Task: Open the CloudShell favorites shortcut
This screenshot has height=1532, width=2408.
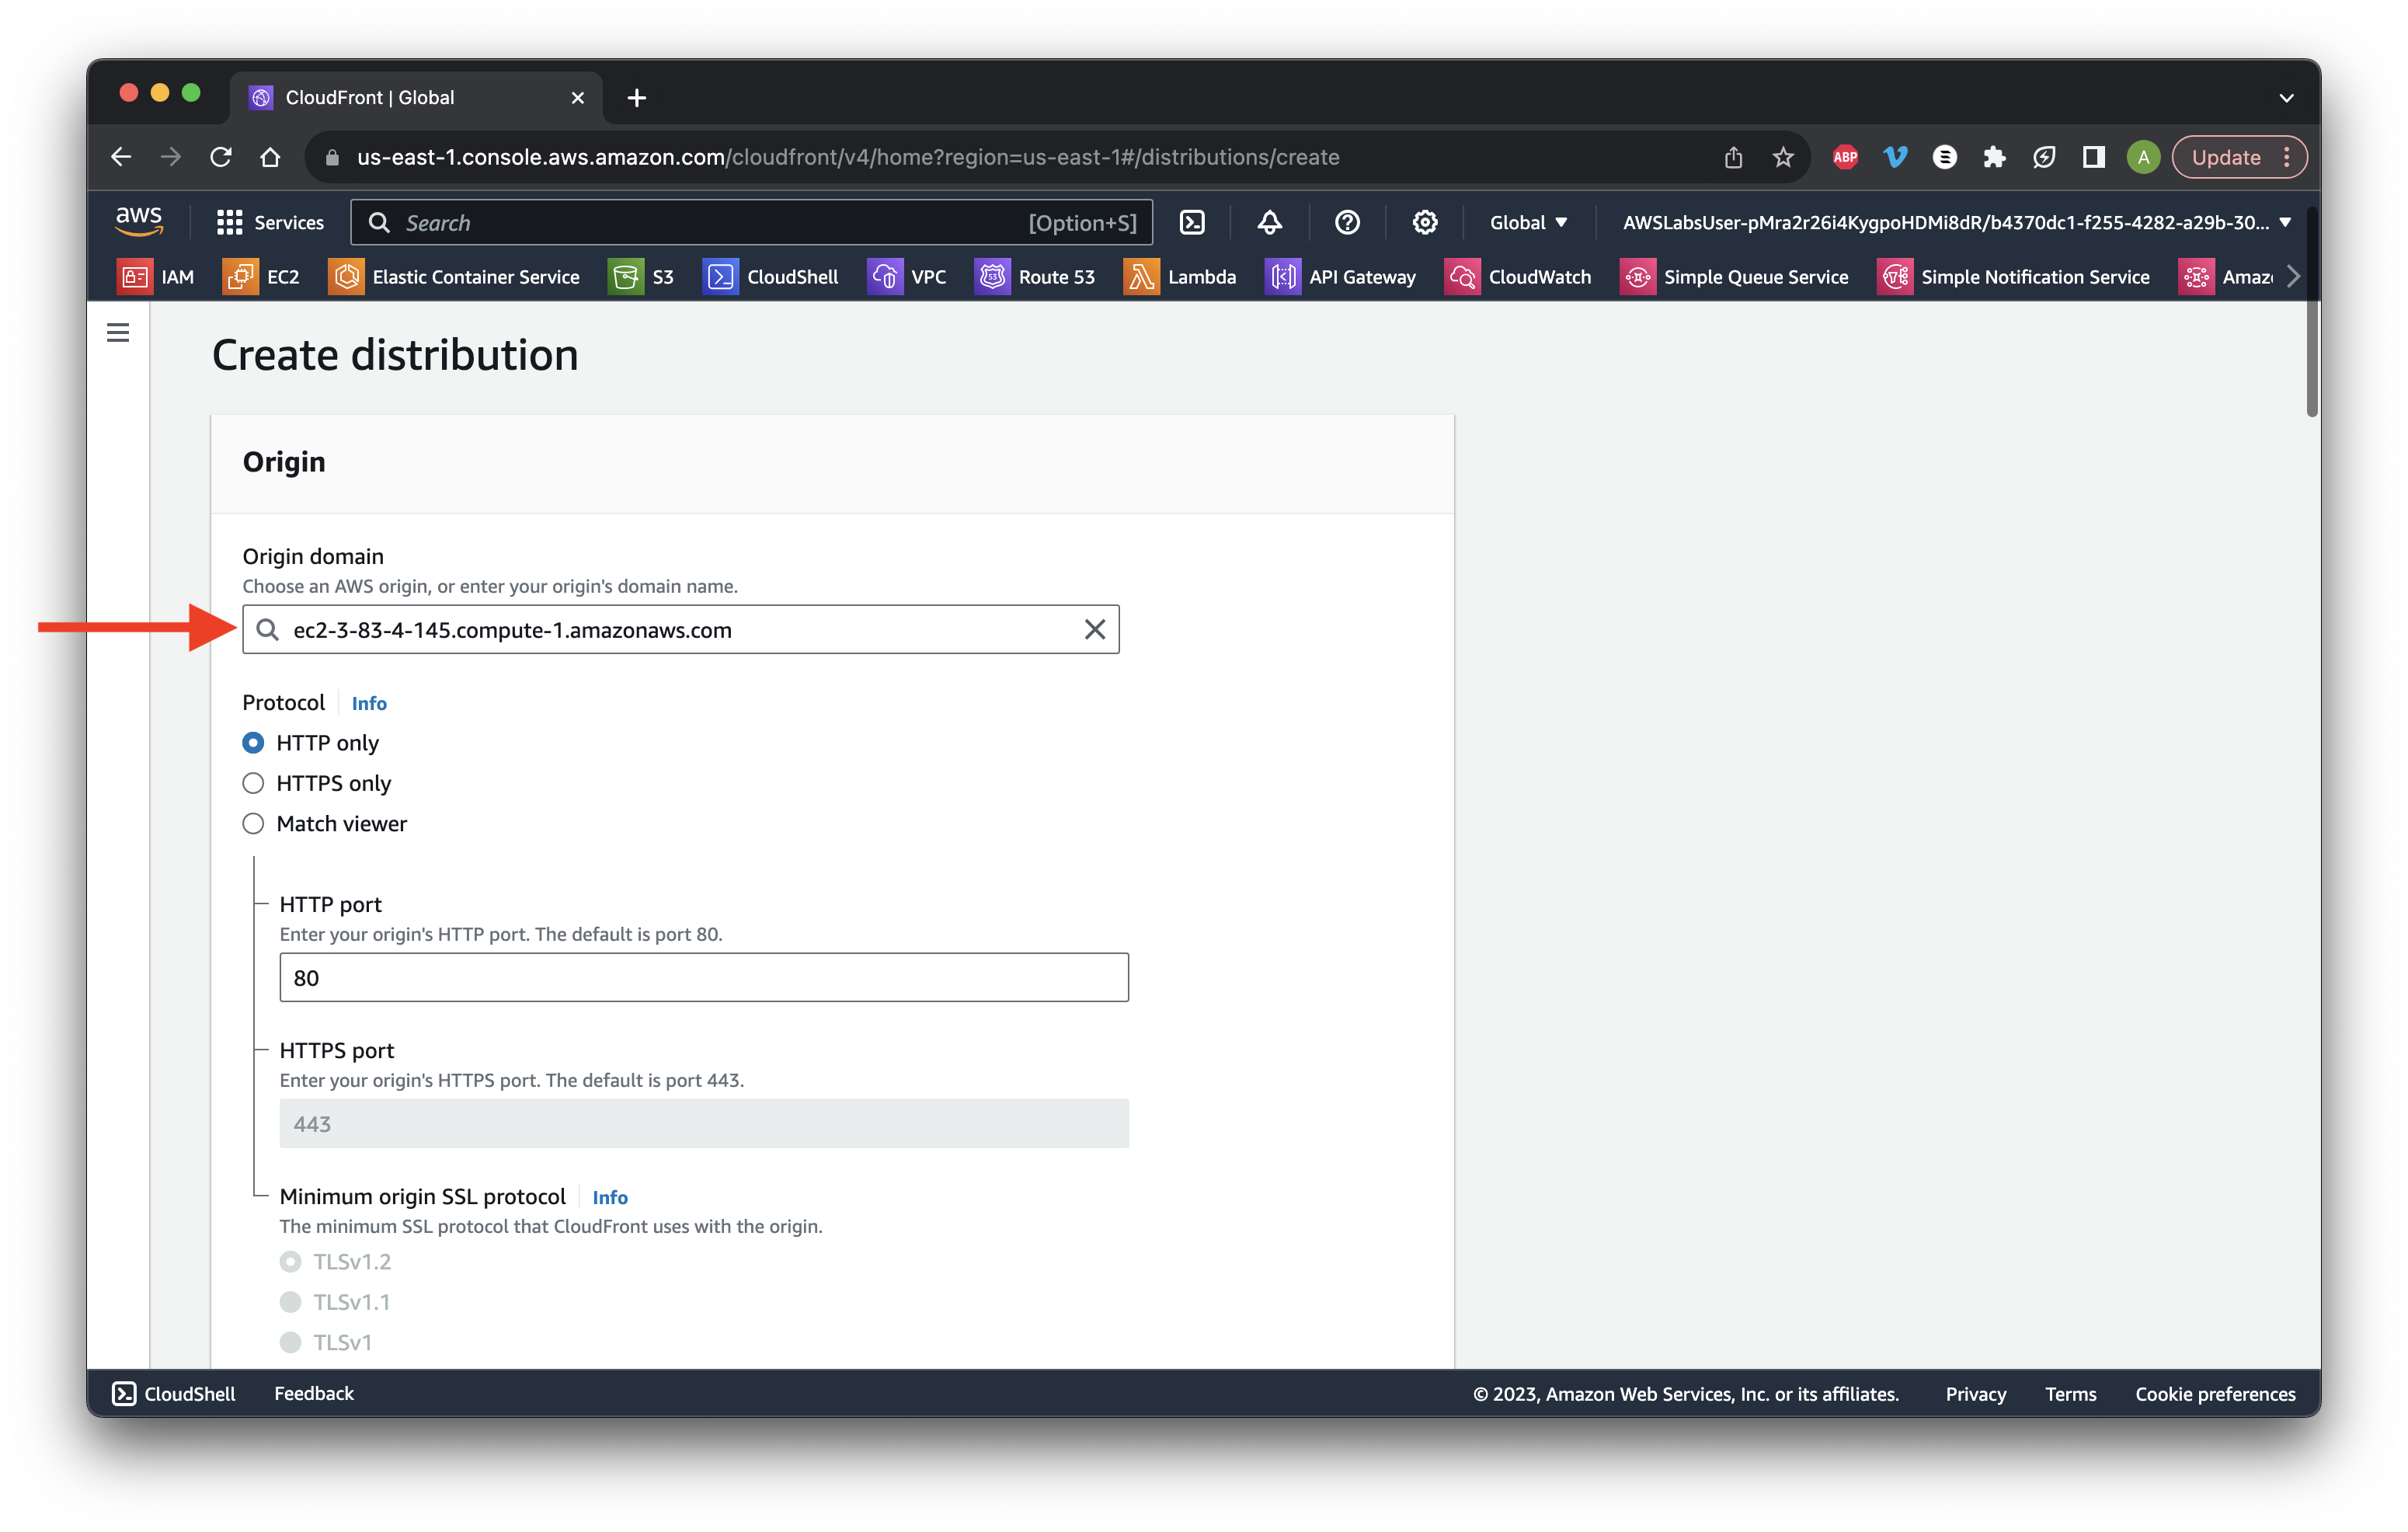Action: 770,277
